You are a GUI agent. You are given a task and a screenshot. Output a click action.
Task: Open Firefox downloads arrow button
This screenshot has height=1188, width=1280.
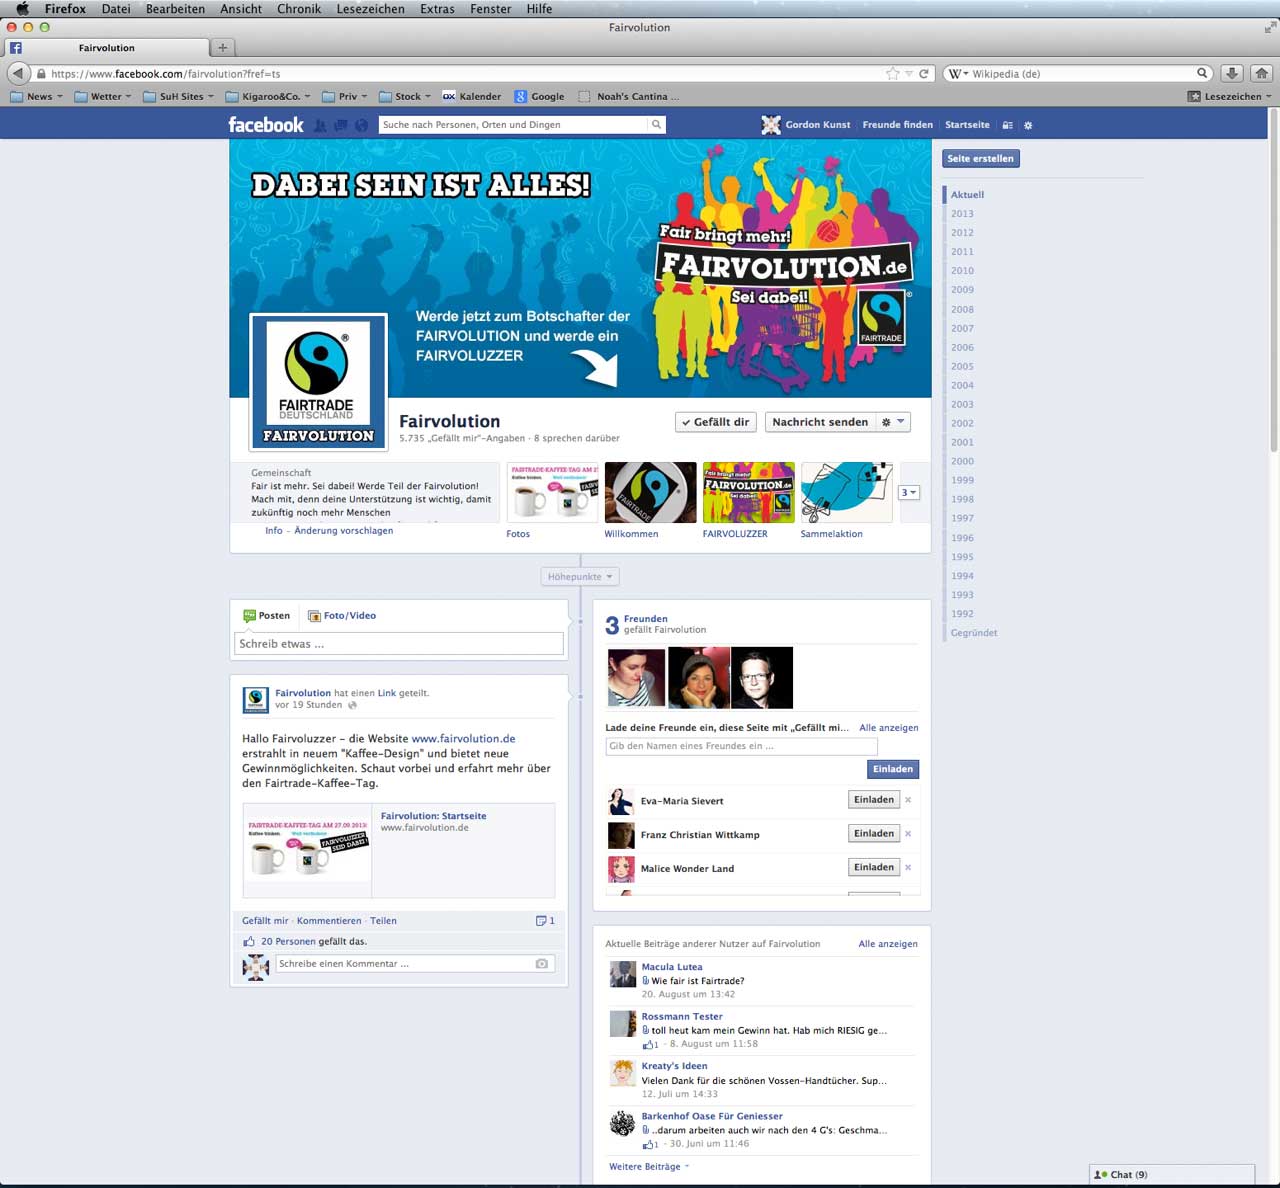[x=1232, y=74]
